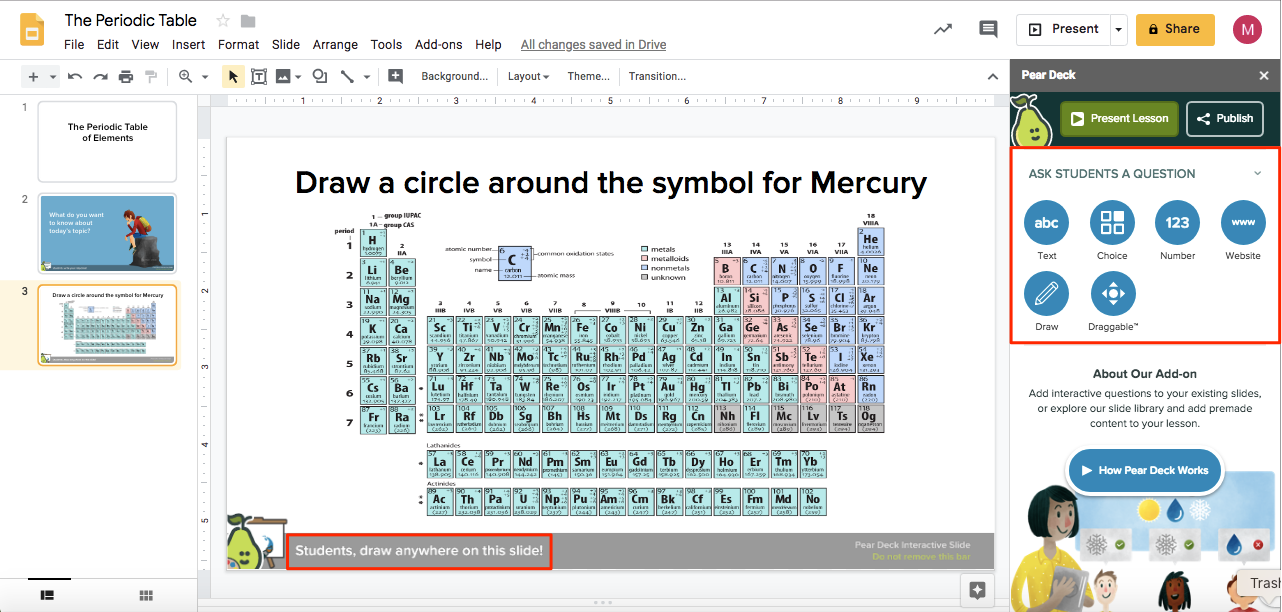Open the View menu
The image size is (1282, 612).
[145, 45]
